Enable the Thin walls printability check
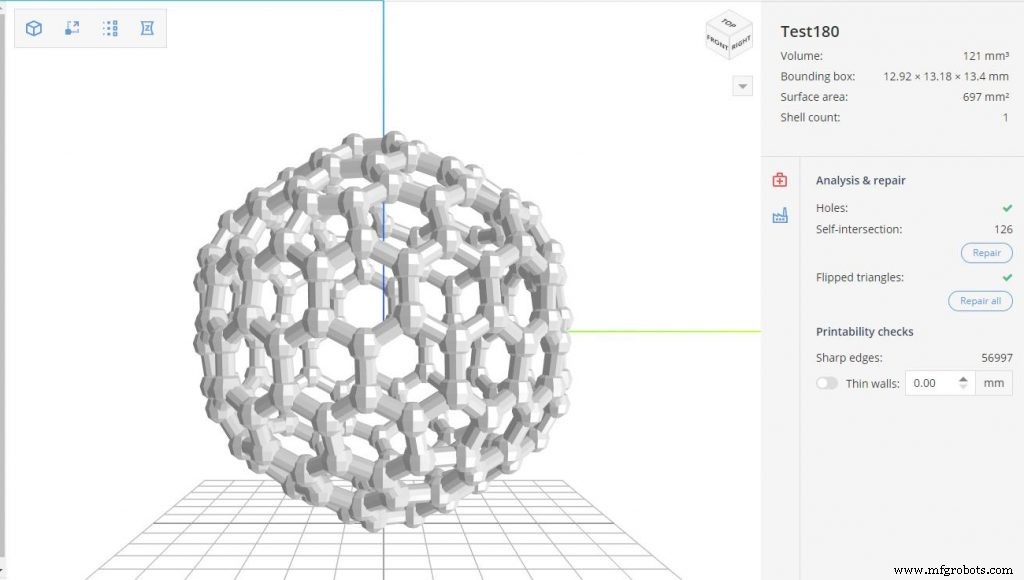 (827, 383)
